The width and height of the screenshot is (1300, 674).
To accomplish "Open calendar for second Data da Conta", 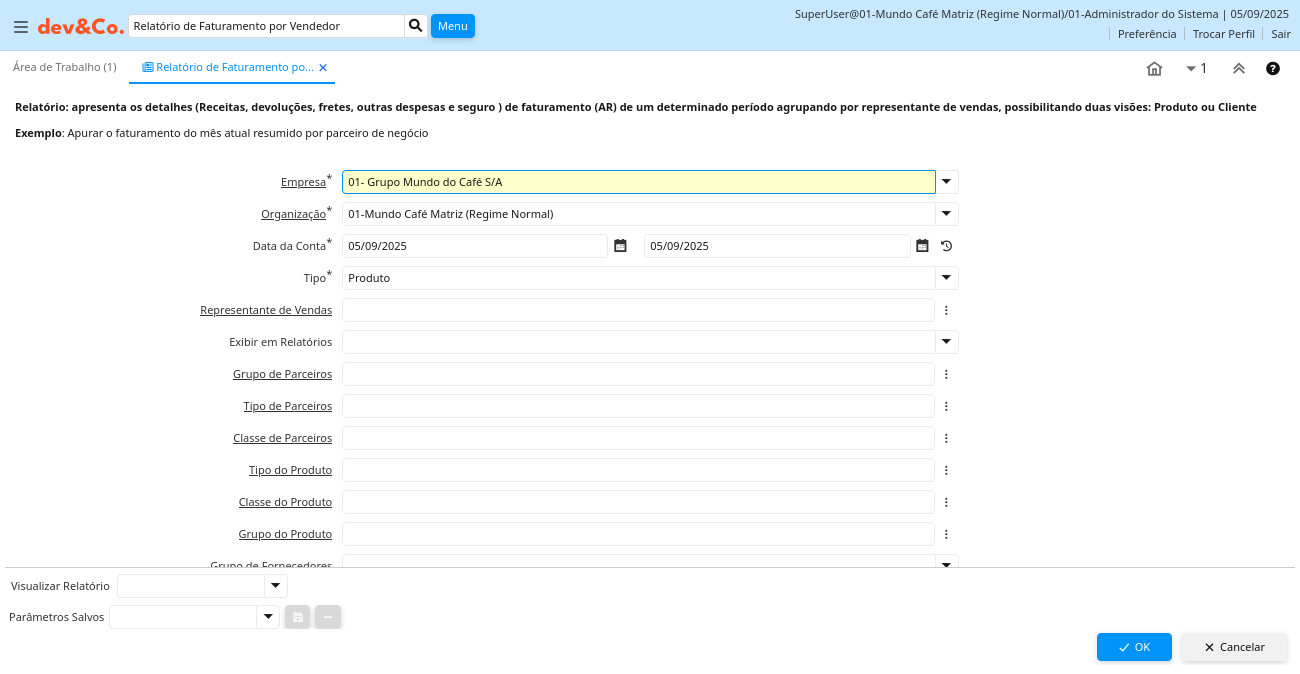I will point(922,246).
